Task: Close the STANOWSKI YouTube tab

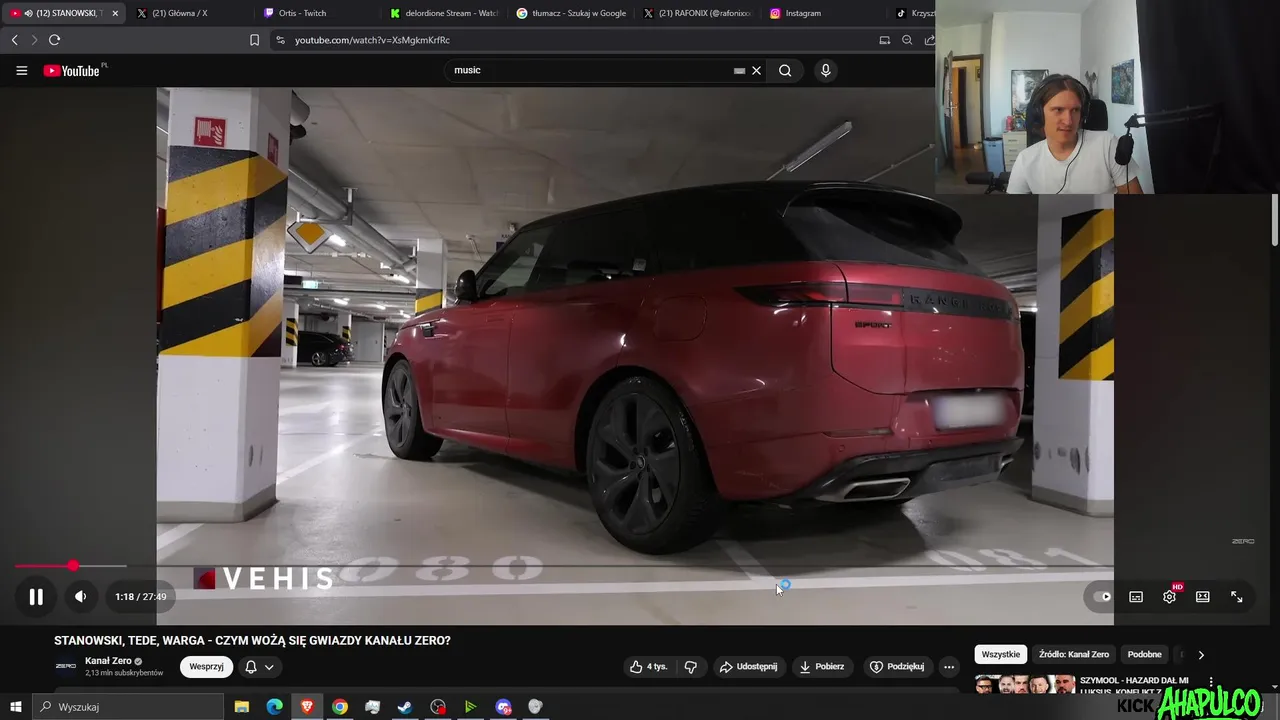Action: tap(115, 13)
